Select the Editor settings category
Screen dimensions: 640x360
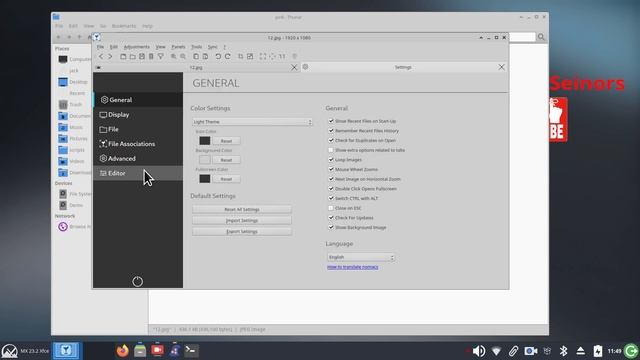(138, 173)
